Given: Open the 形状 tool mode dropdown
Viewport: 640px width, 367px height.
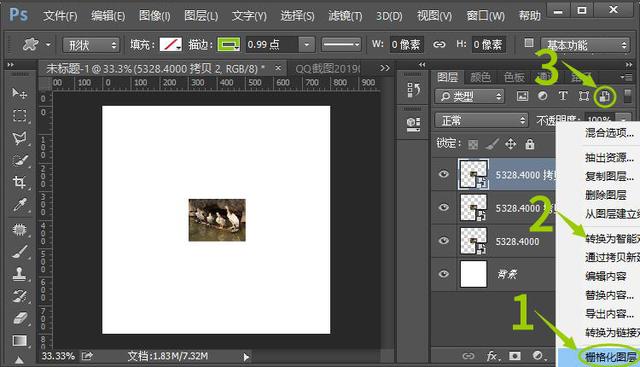Looking at the screenshot, I should click(91, 45).
